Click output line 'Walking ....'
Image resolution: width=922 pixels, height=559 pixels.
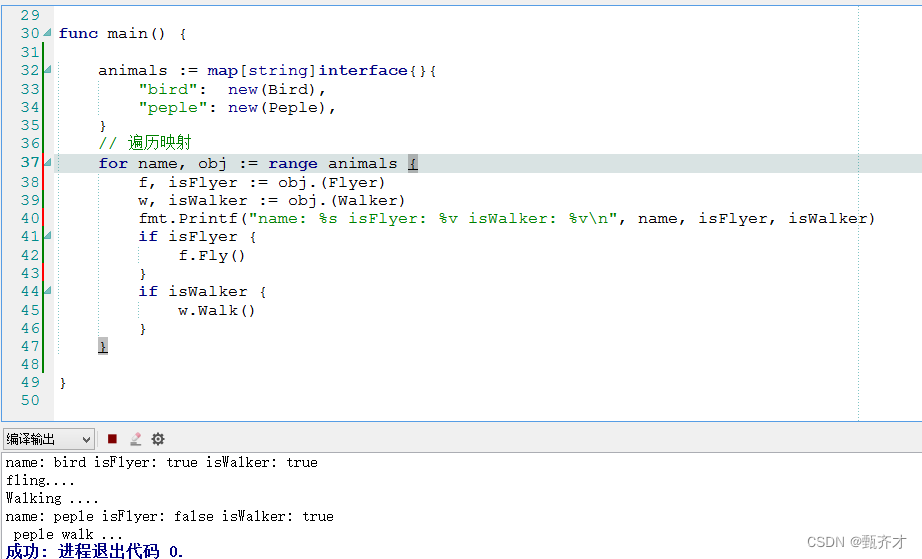point(52,498)
